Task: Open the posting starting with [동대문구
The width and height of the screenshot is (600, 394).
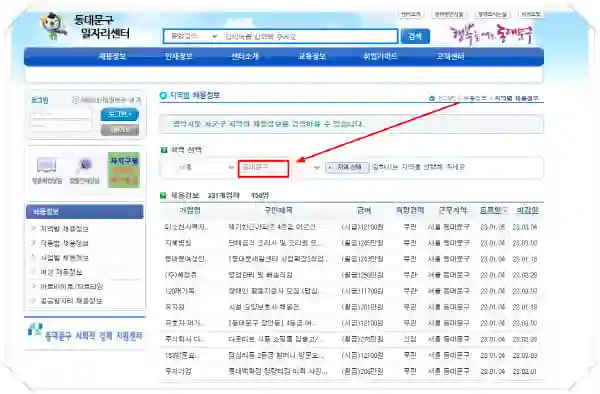Action: [x=272, y=323]
